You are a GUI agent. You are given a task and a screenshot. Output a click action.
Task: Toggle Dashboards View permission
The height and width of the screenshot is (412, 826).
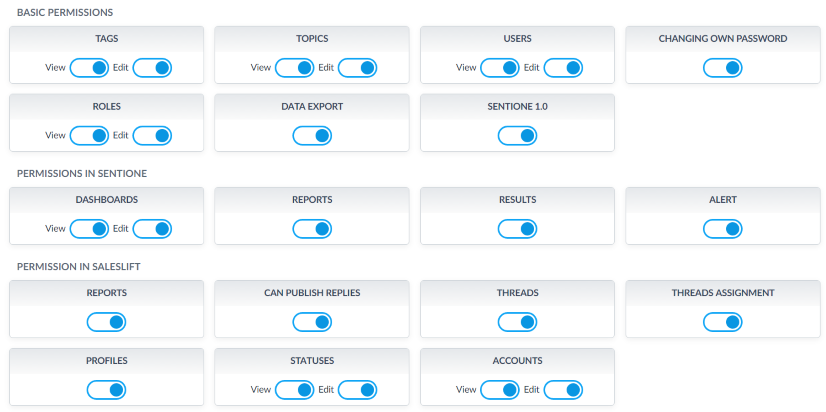coord(89,229)
